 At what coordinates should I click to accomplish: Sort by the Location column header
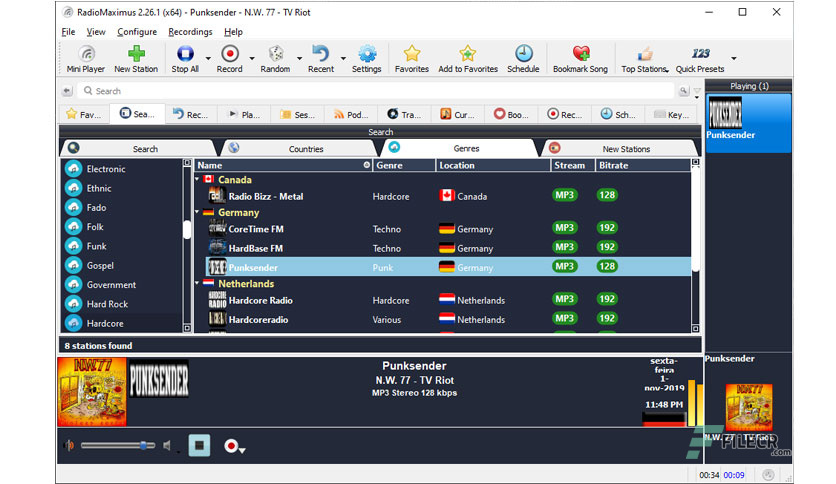(493, 165)
